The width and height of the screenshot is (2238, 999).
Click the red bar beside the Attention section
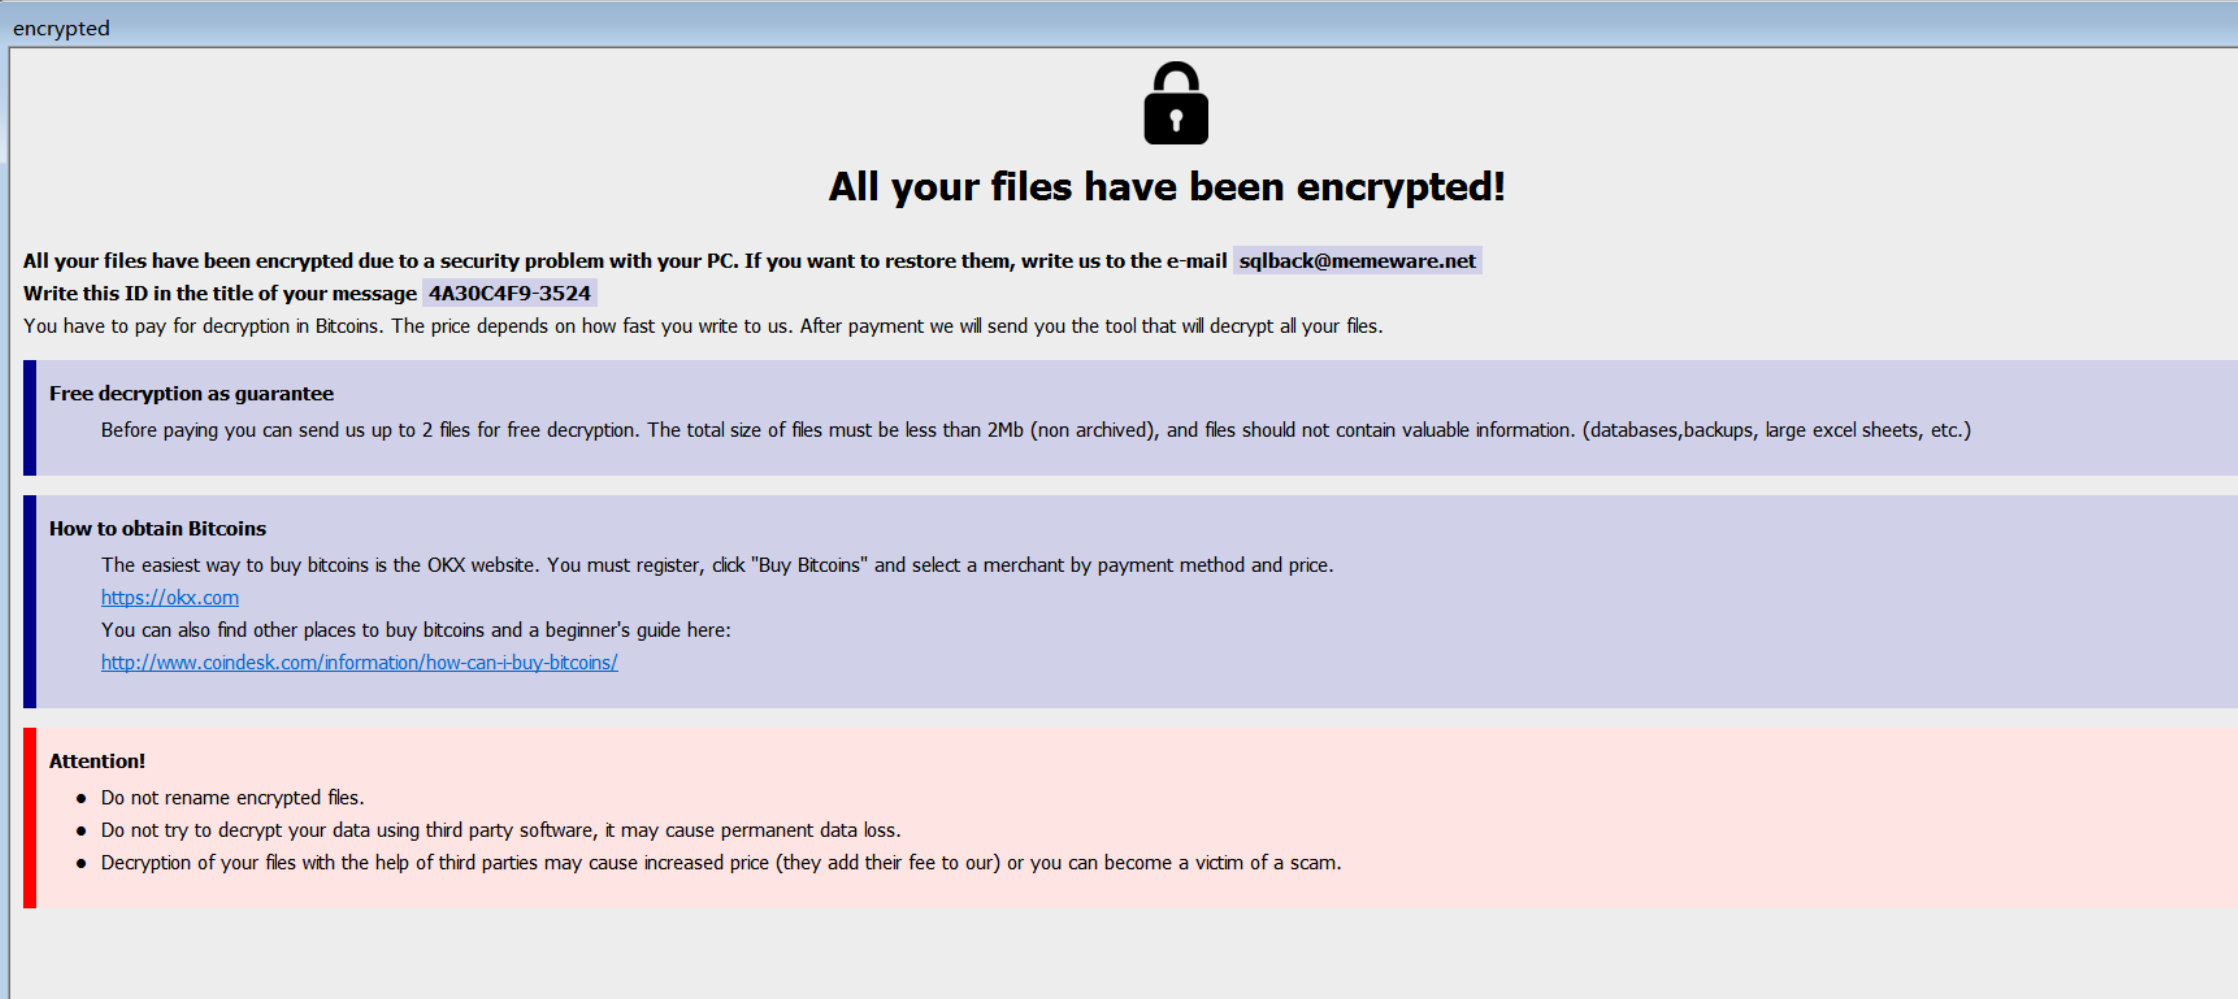(30, 818)
